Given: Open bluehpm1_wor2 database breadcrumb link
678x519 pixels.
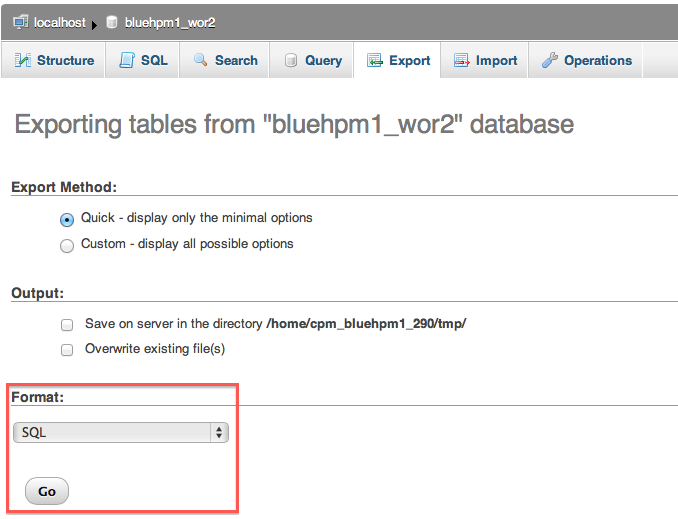Looking at the screenshot, I should click(x=170, y=22).
